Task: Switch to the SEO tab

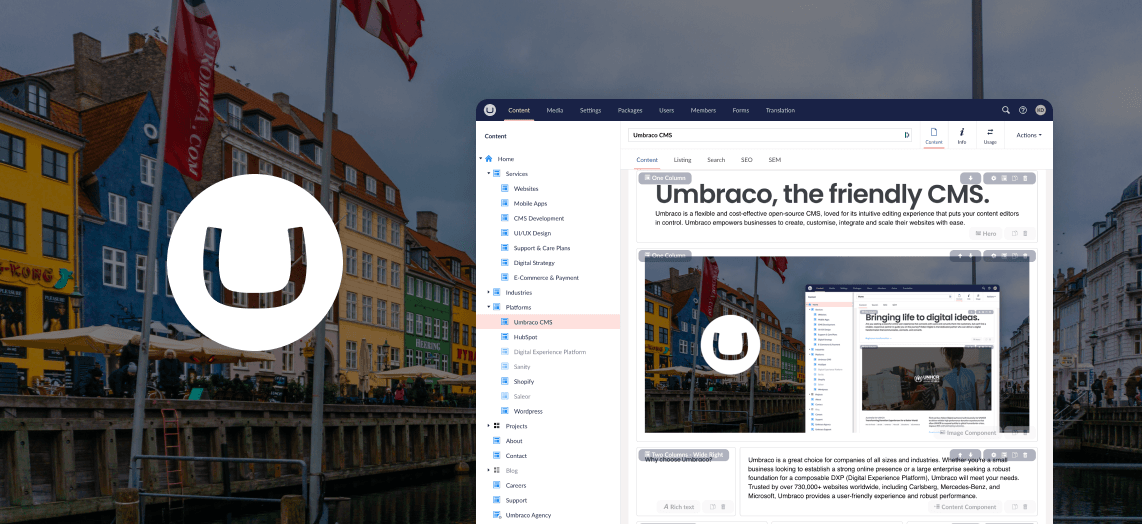Action: 747,160
